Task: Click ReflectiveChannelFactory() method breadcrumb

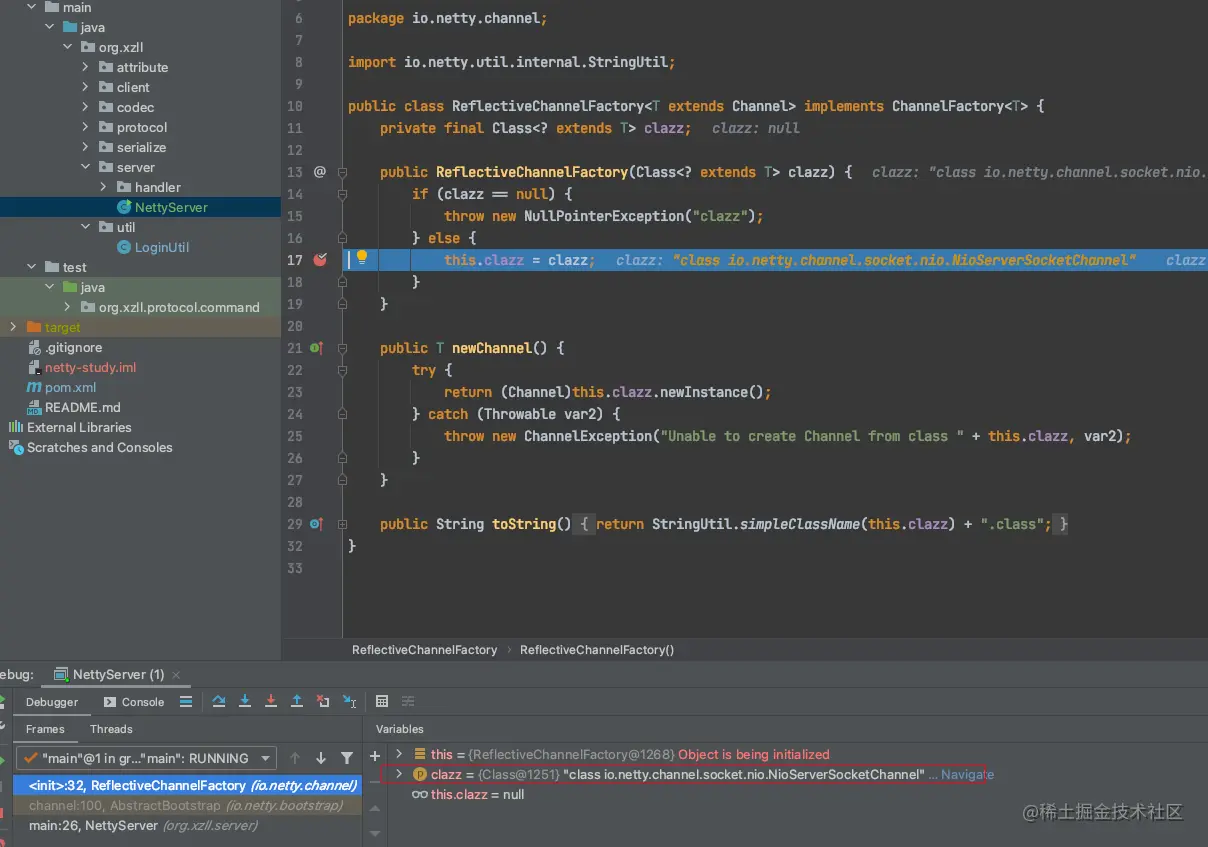Action: point(597,650)
